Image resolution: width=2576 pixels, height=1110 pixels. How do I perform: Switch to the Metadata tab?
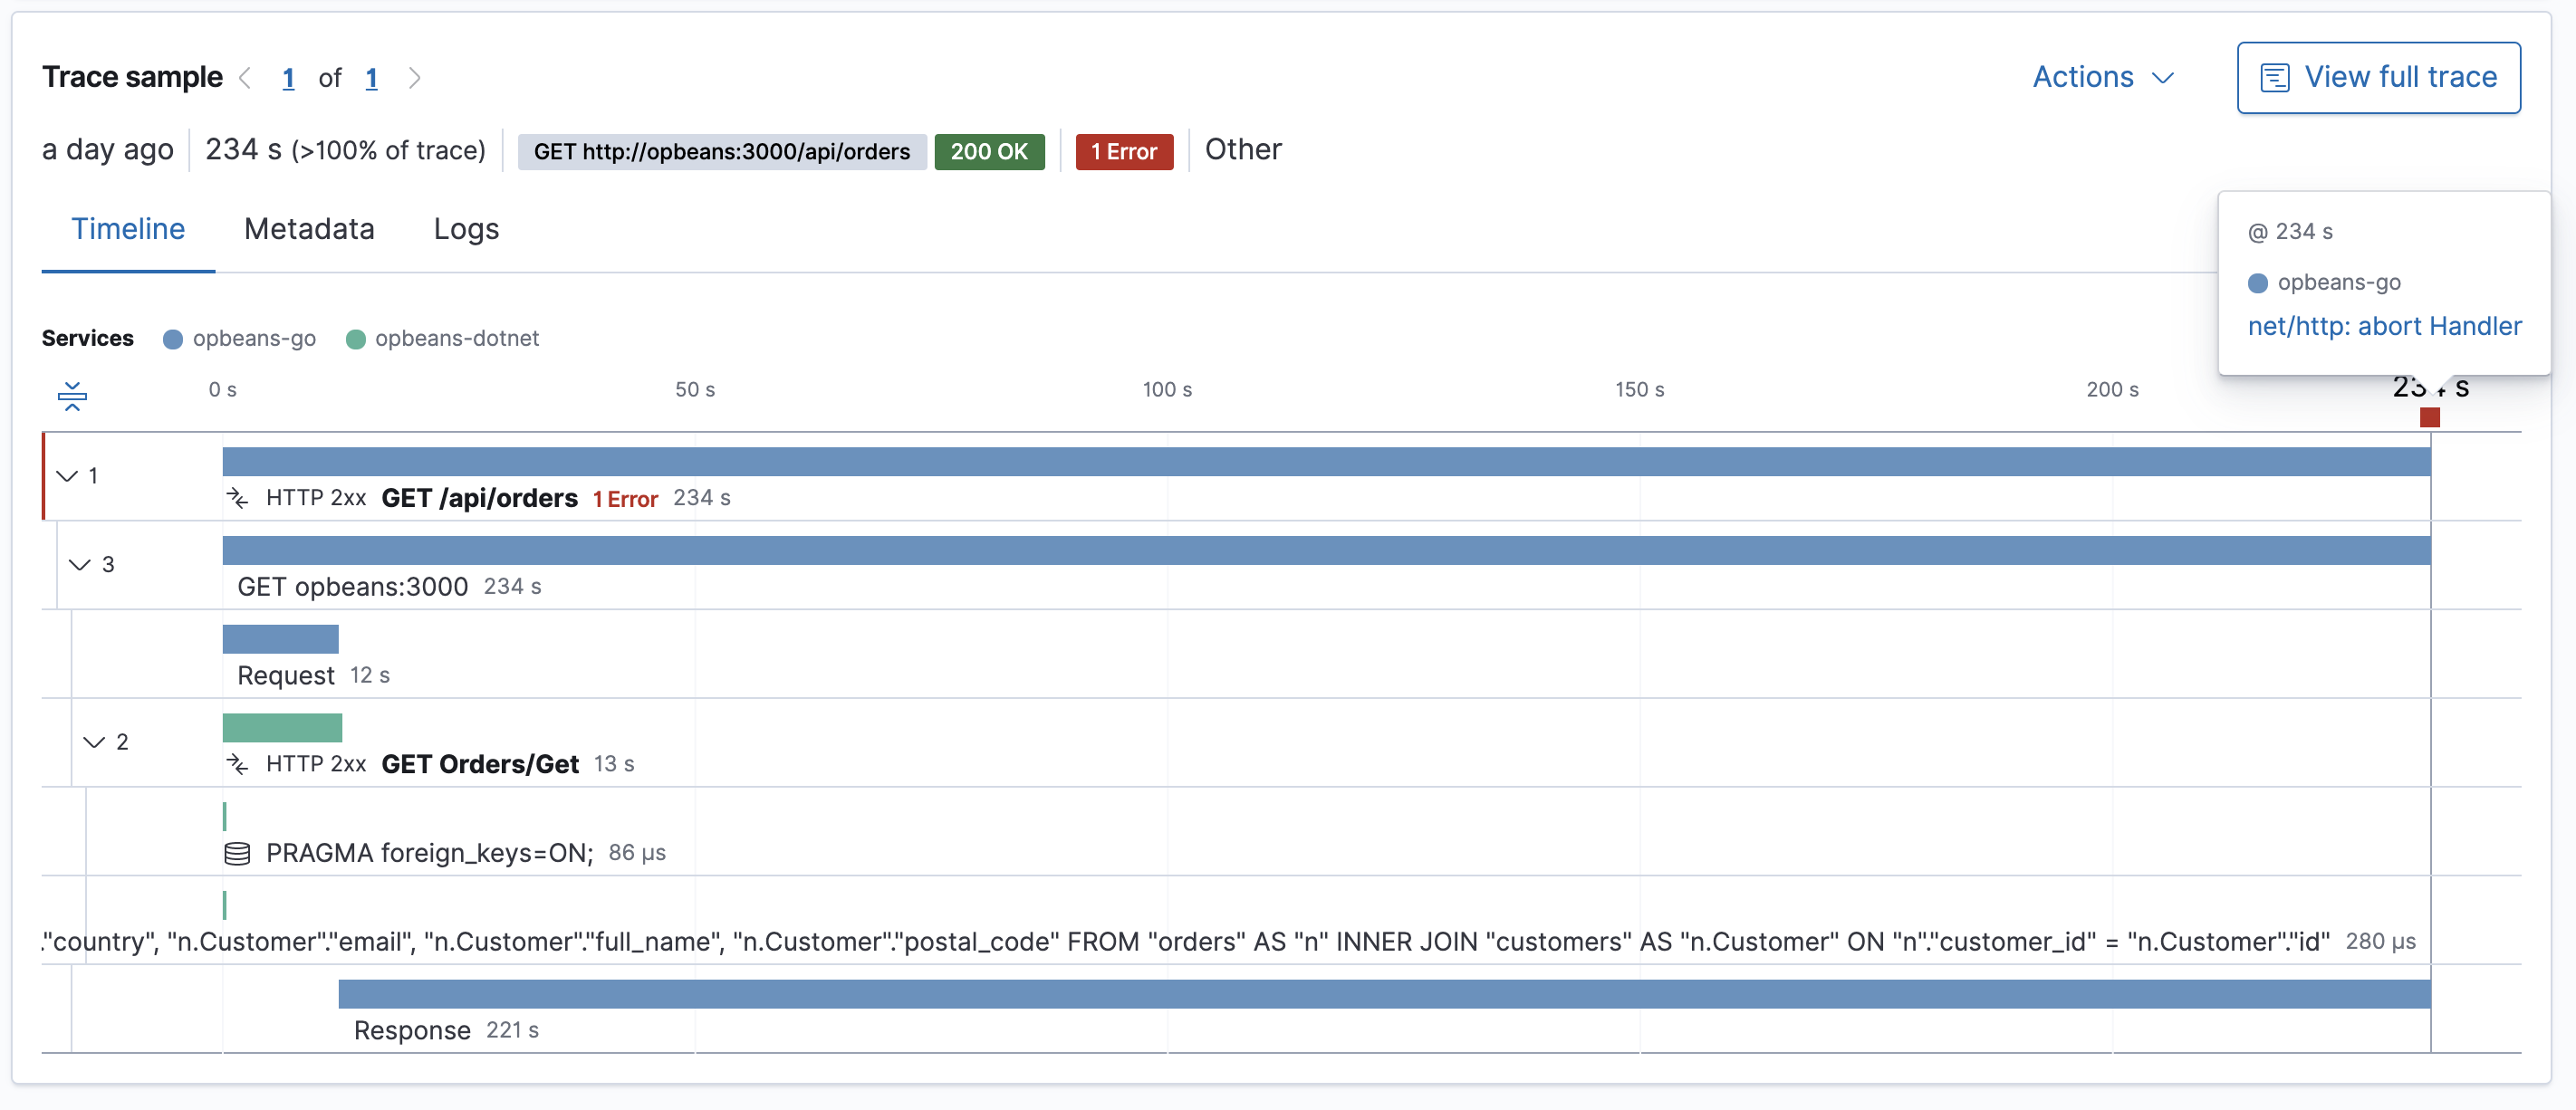[308, 229]
